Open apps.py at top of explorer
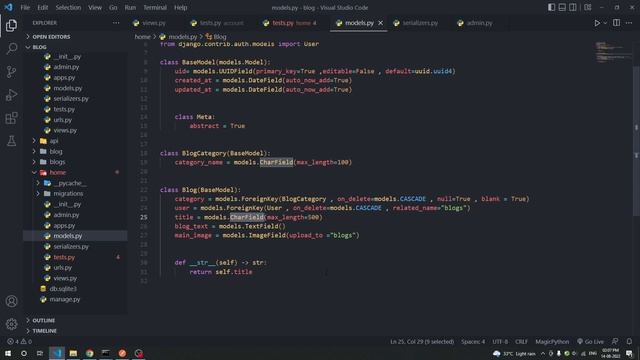Screen dimensions: 640x360 coord(75,78)
